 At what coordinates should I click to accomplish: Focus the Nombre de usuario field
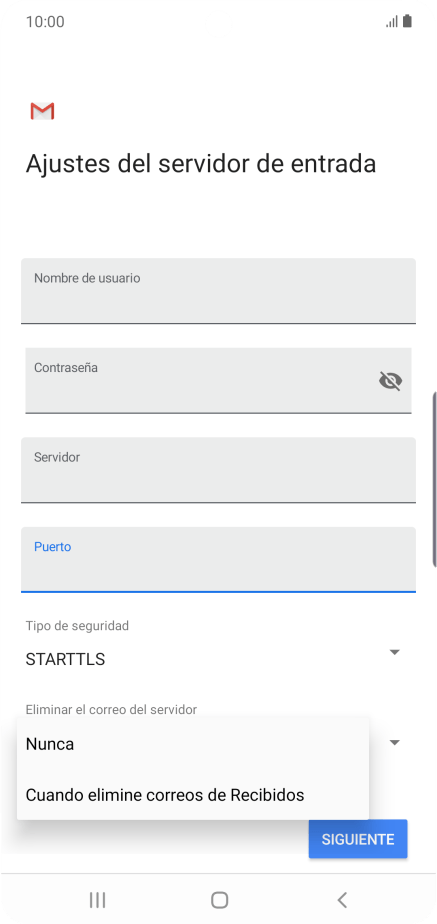click(218, 291)
